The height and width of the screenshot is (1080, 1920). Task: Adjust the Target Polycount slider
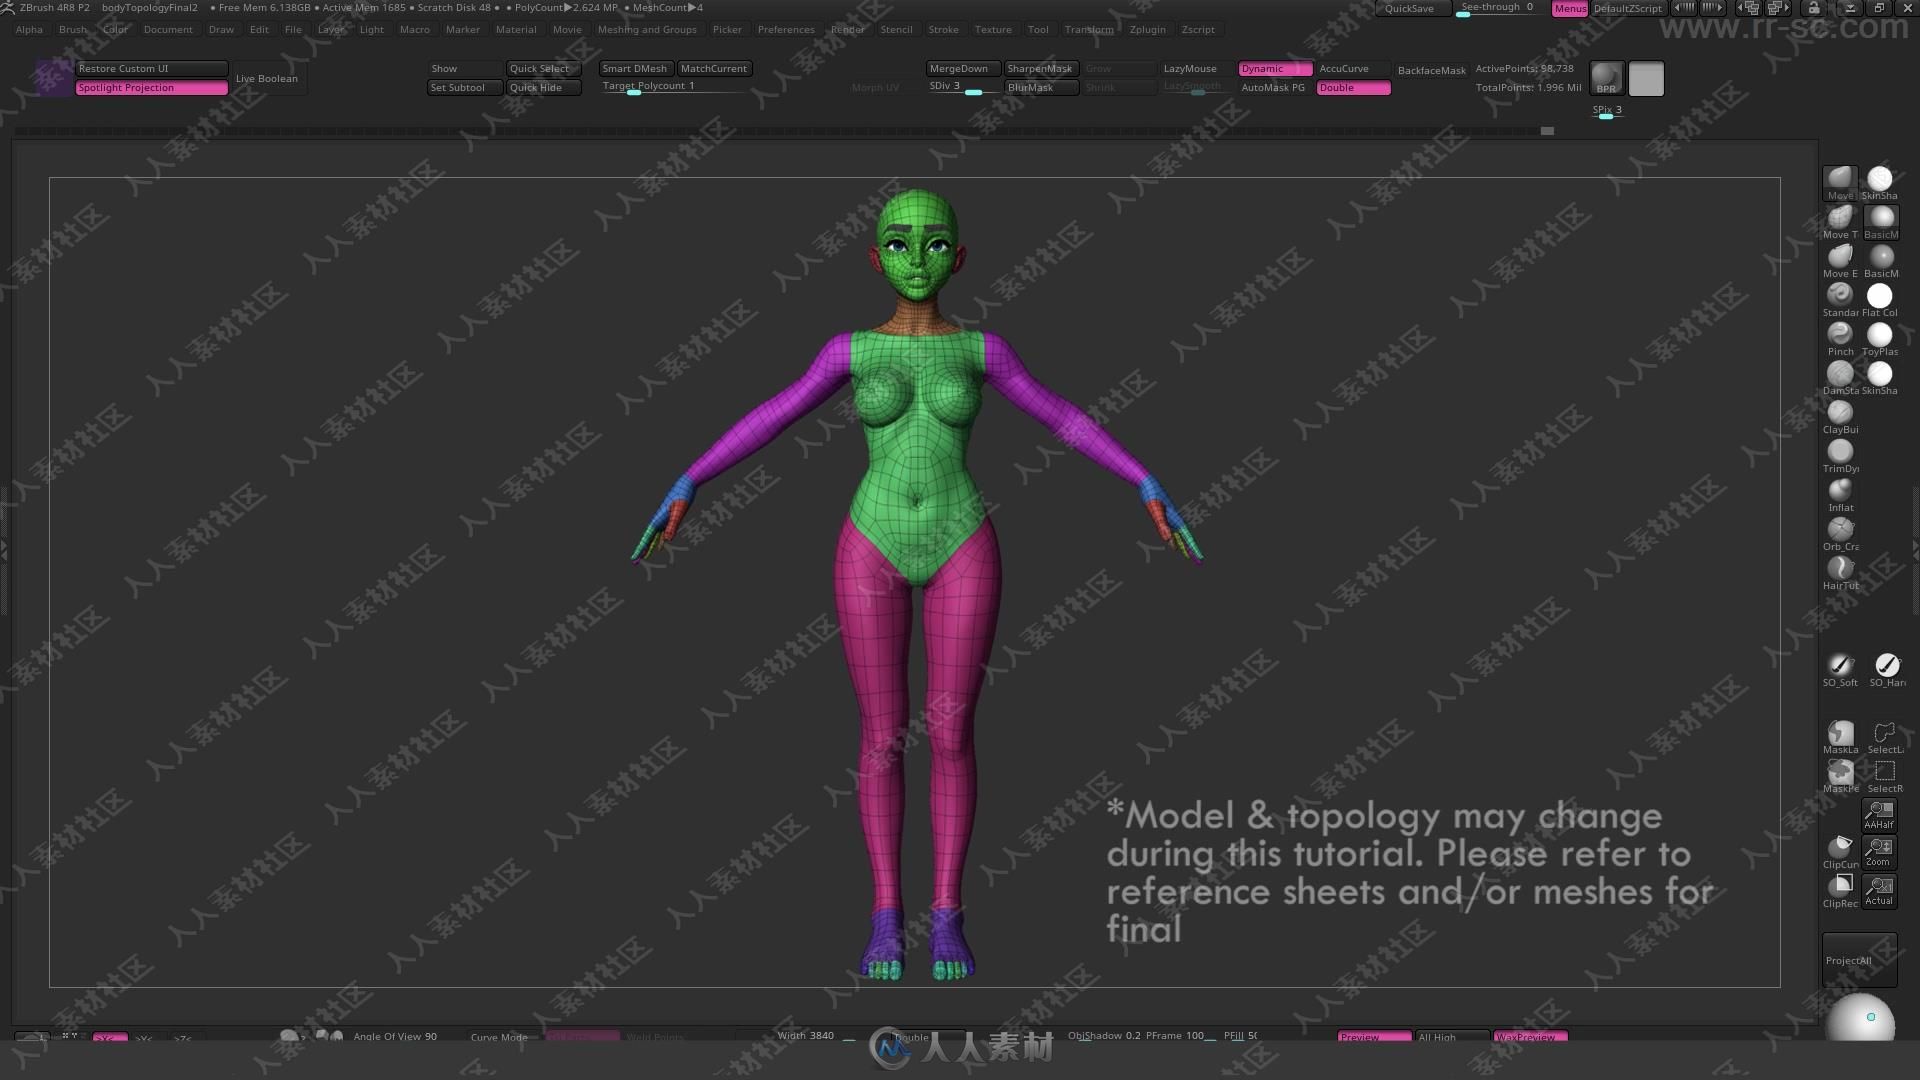click(x=675, y=87)
